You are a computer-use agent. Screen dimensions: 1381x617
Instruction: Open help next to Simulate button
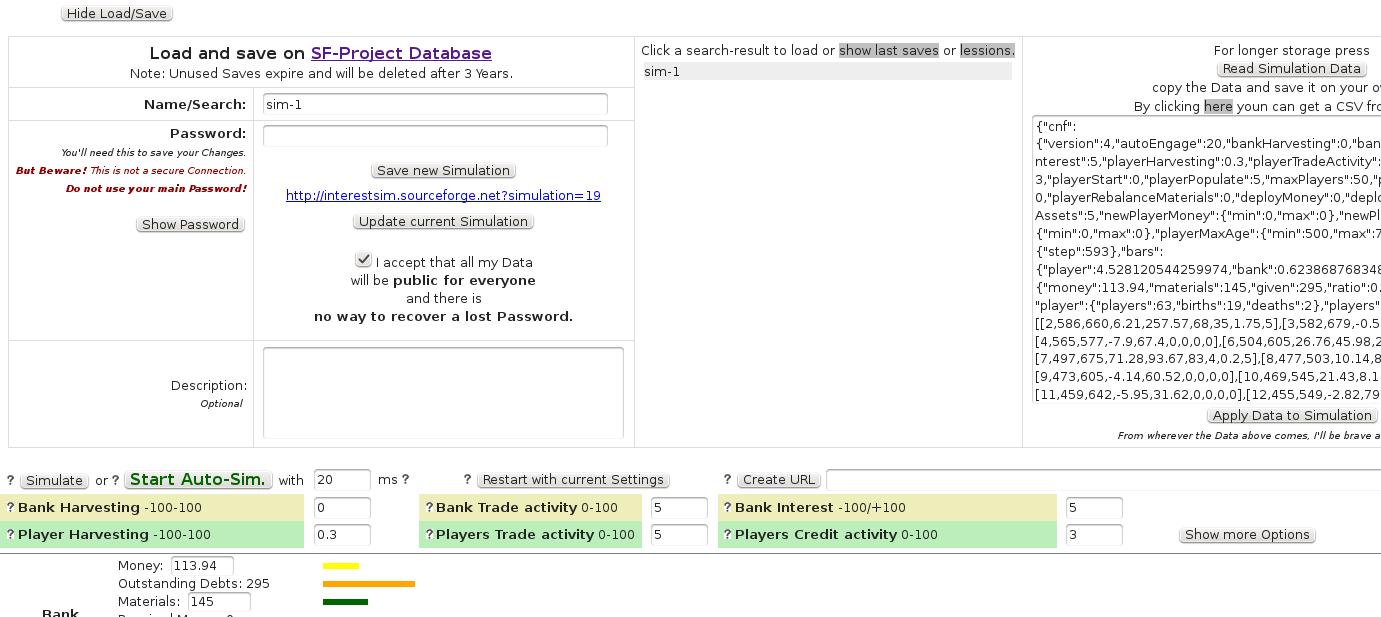pyautogui.click(x=9, y=480)
